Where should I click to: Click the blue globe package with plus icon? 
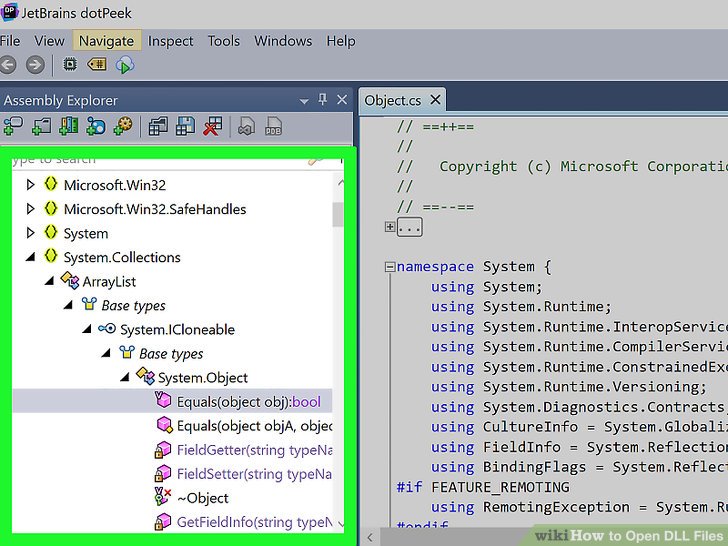pos(96,126)
